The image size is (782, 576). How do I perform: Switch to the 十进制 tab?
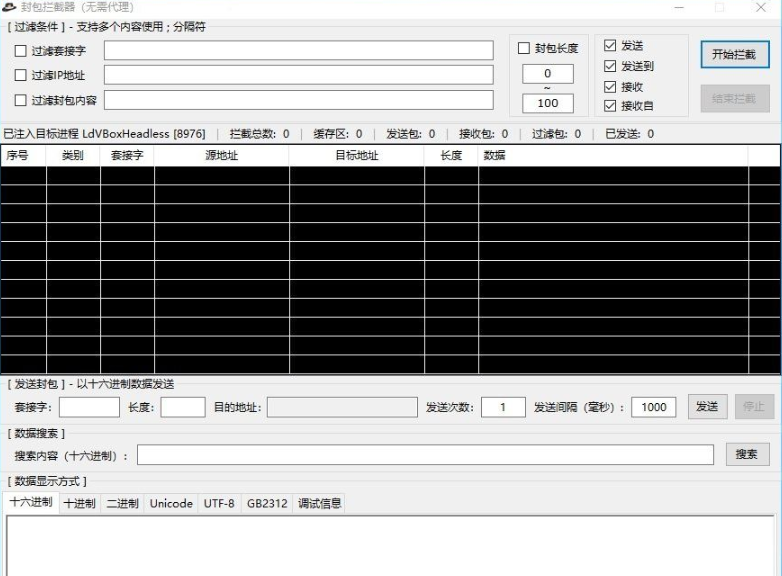click(80, 503)
